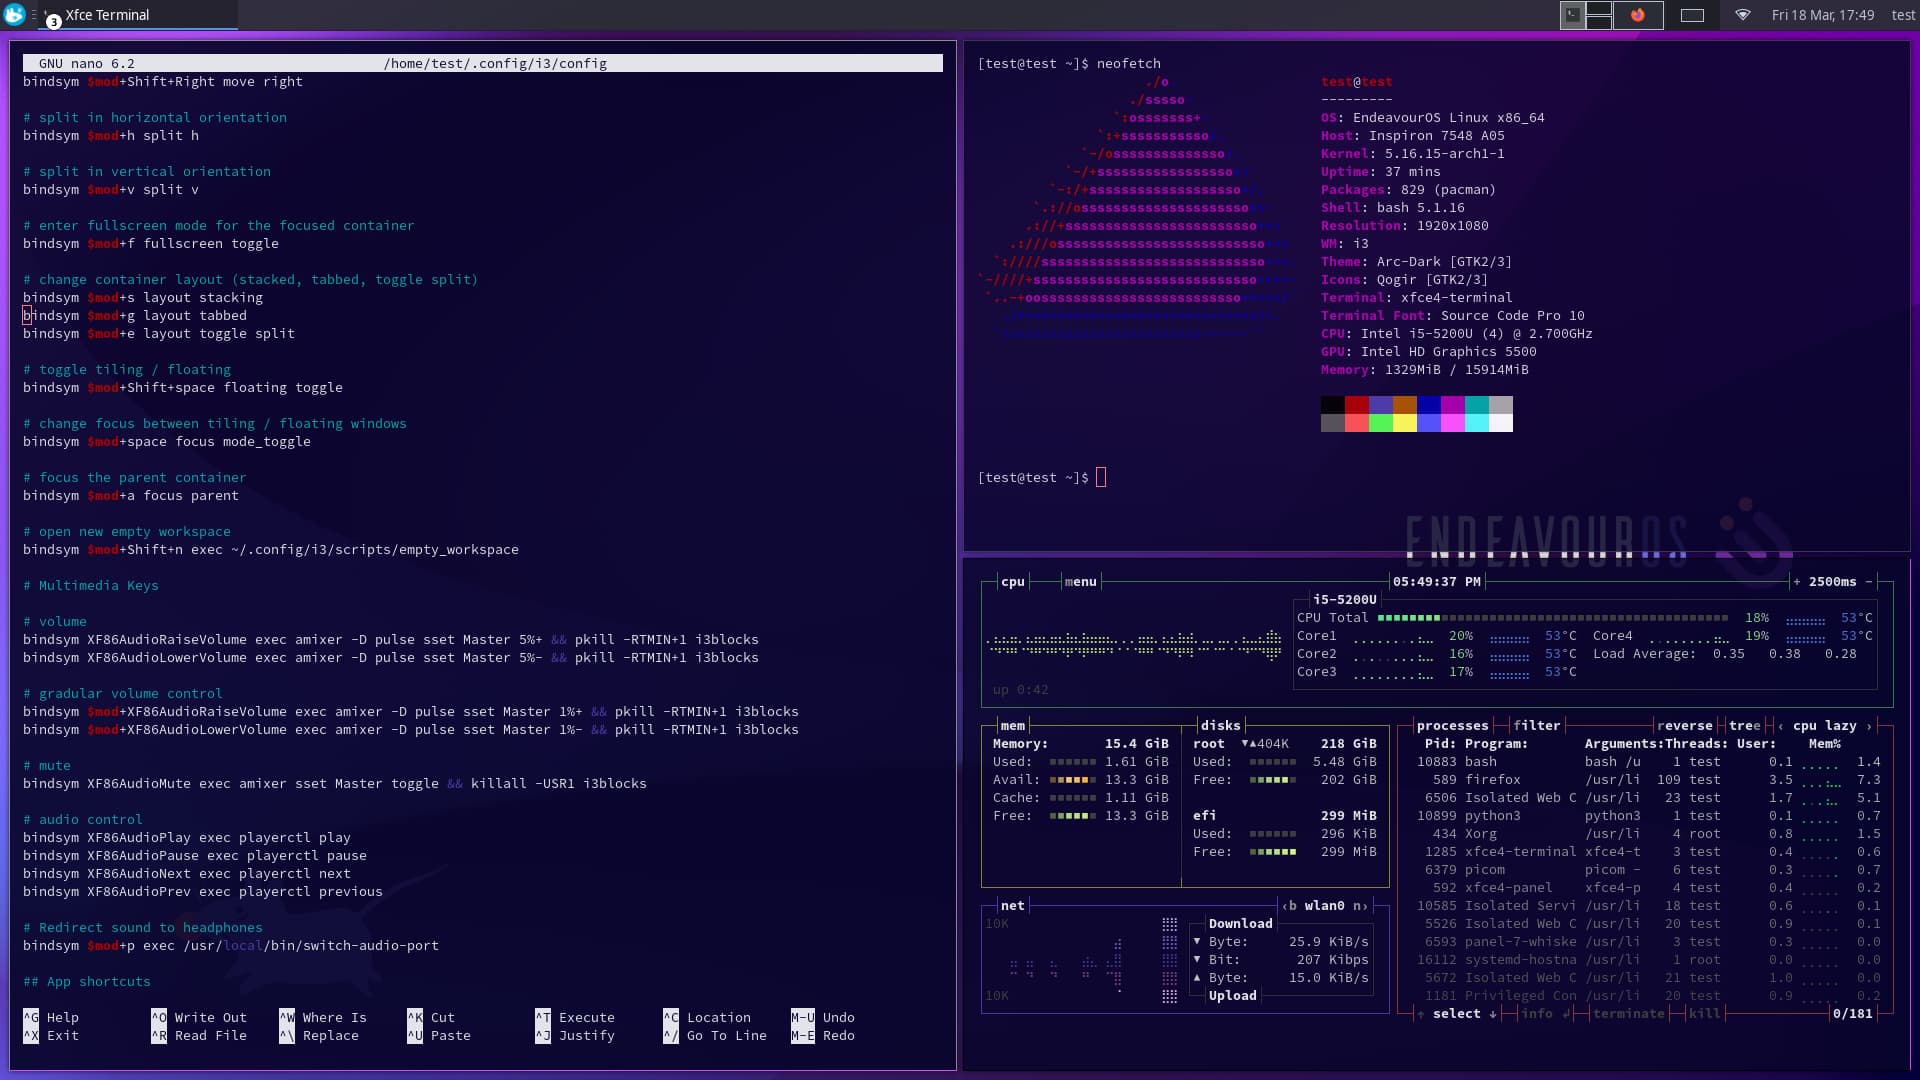Open the clock showing Fri 18 Mar, 17:49
This screenshot has height=1080, width=1920.
click(1822, 15)
